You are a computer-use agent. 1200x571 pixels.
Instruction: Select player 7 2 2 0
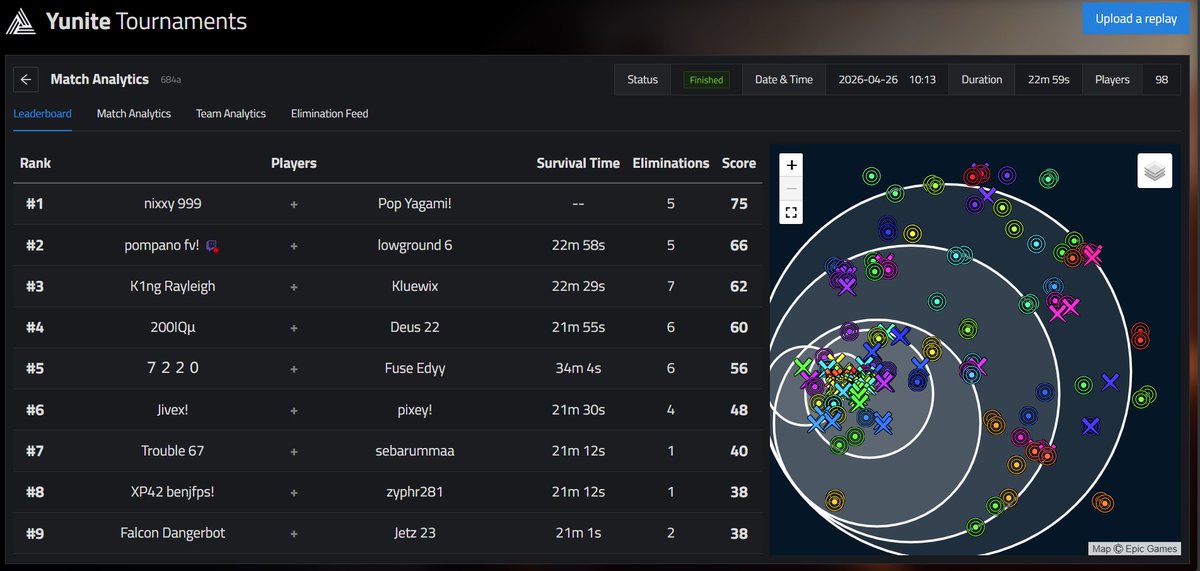point(173,369)
